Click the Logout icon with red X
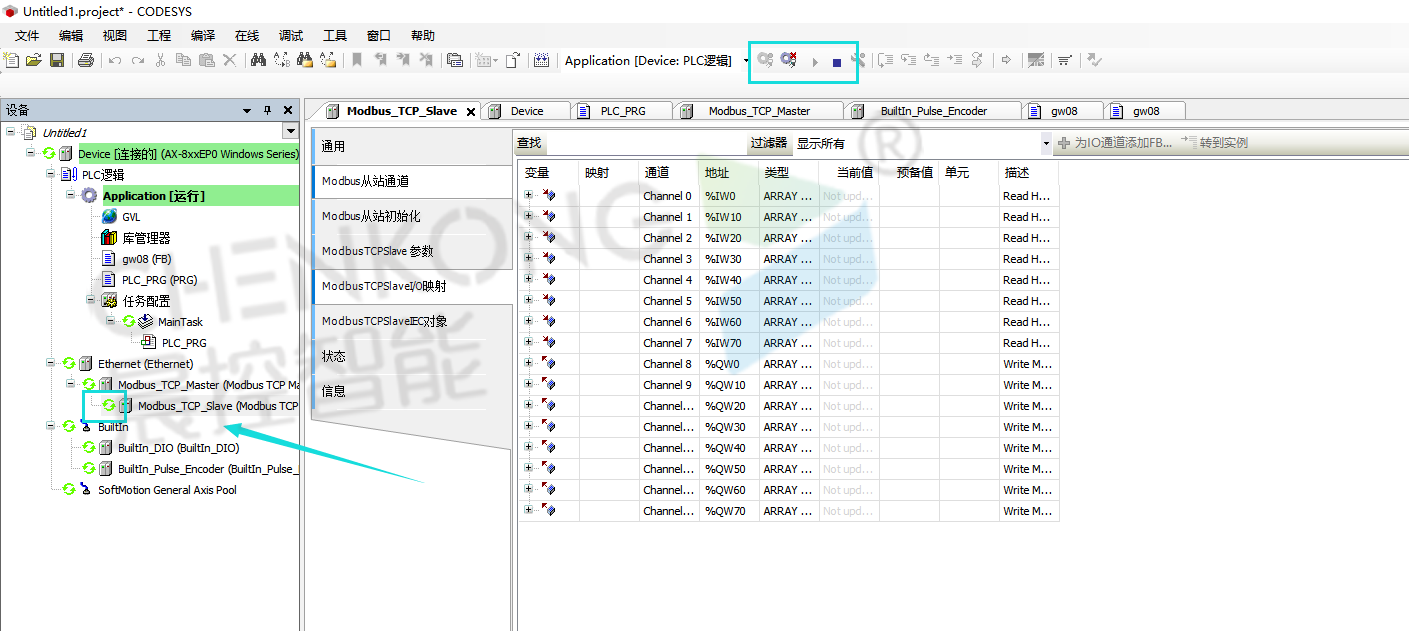The image size is (1409, 631). coord(789,60)
